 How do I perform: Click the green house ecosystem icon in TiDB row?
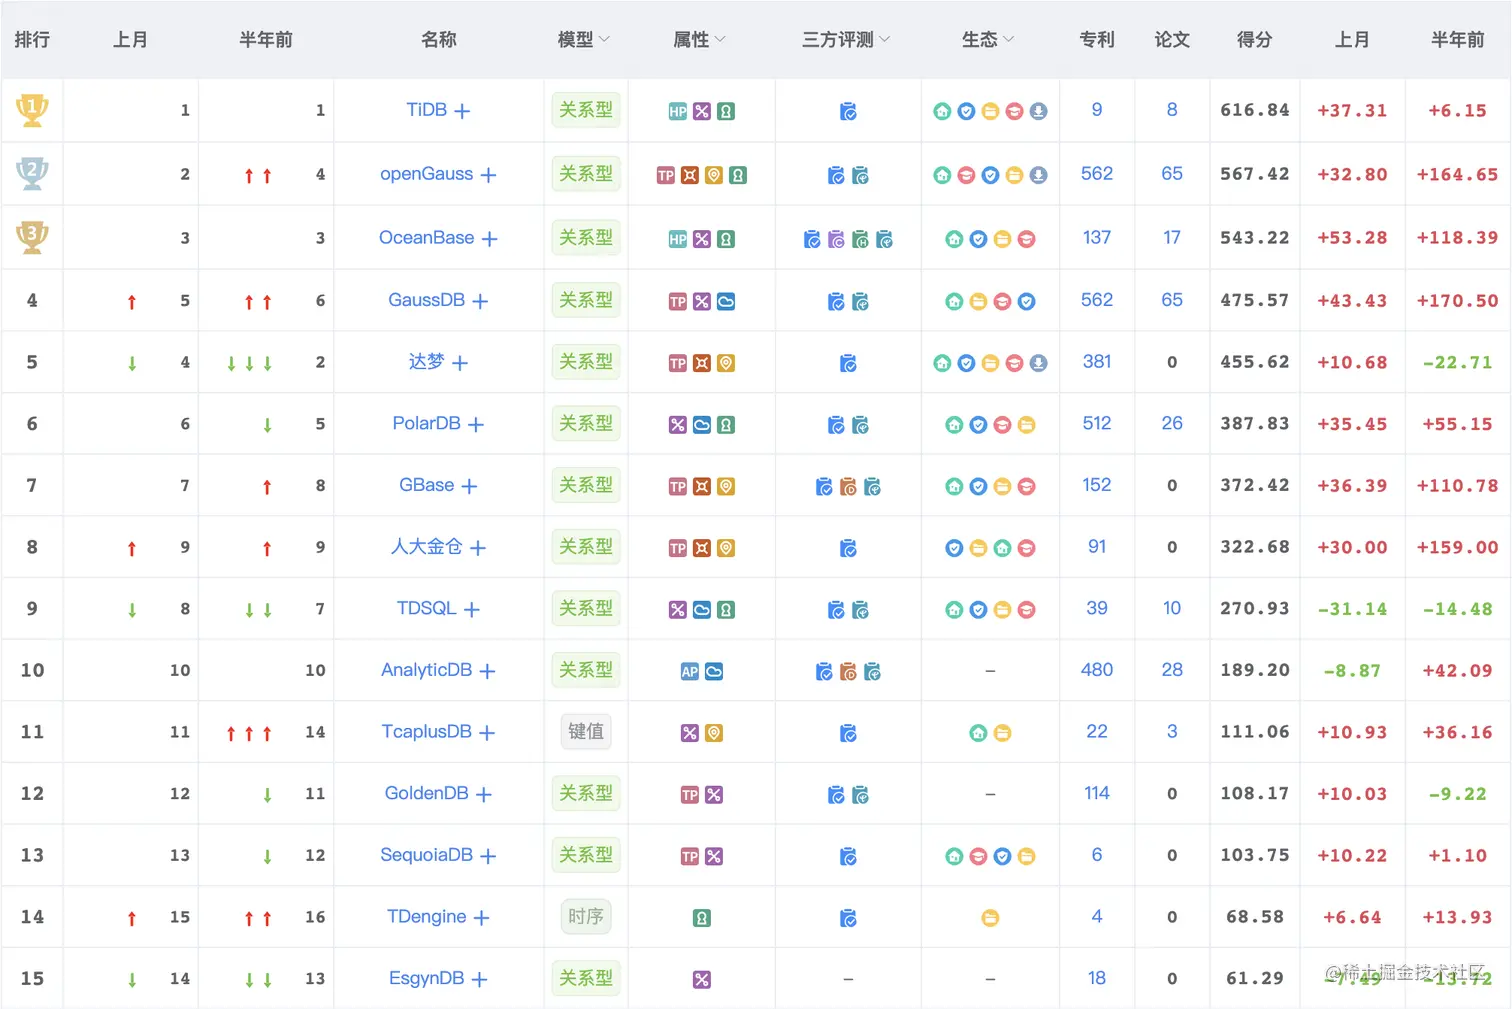point(942,111)
